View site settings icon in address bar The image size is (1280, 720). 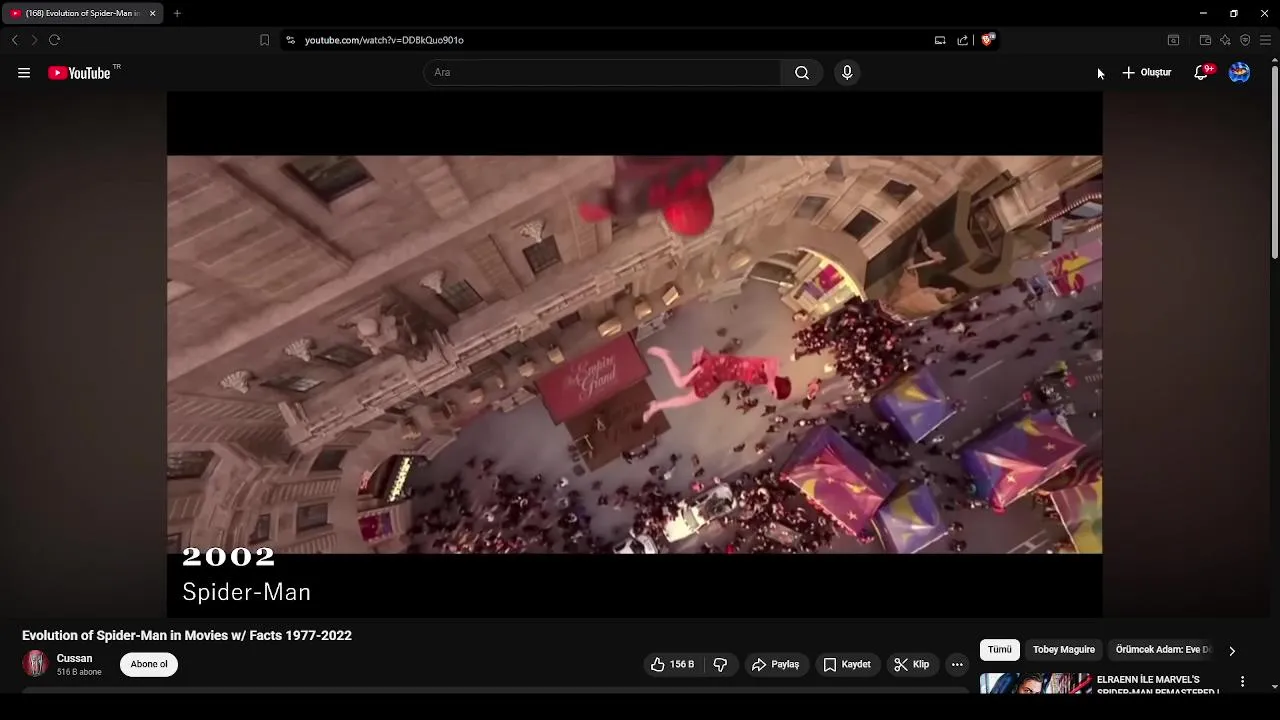[290, 40]
